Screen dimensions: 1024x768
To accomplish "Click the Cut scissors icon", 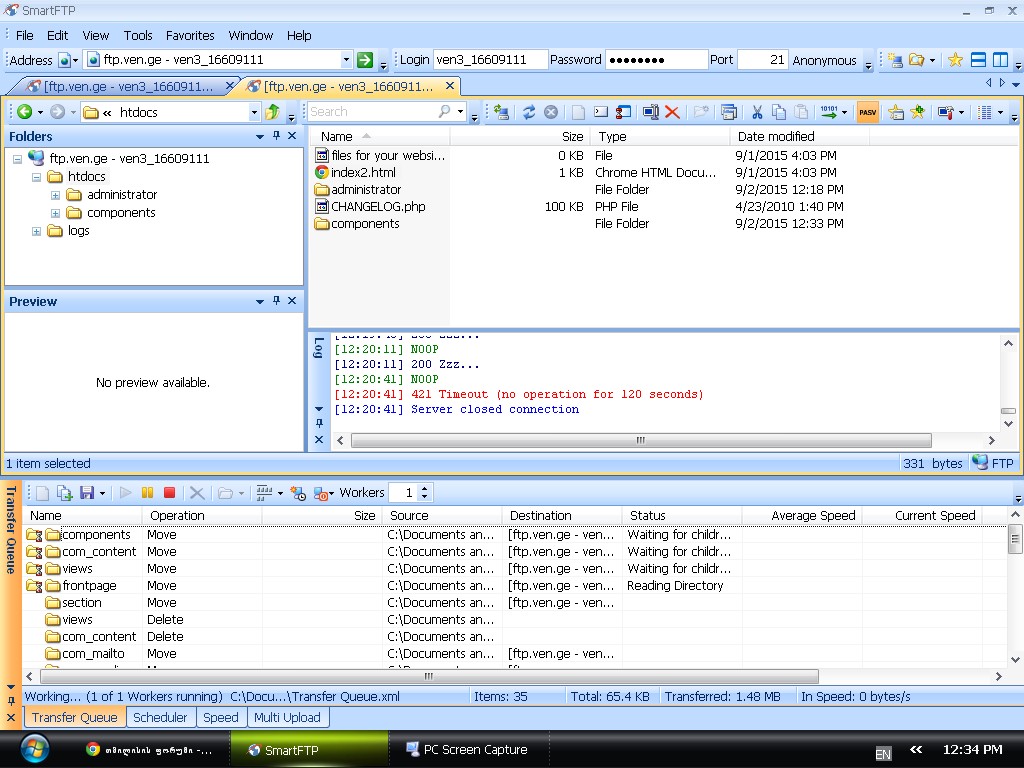I will [x=757, y=113].
